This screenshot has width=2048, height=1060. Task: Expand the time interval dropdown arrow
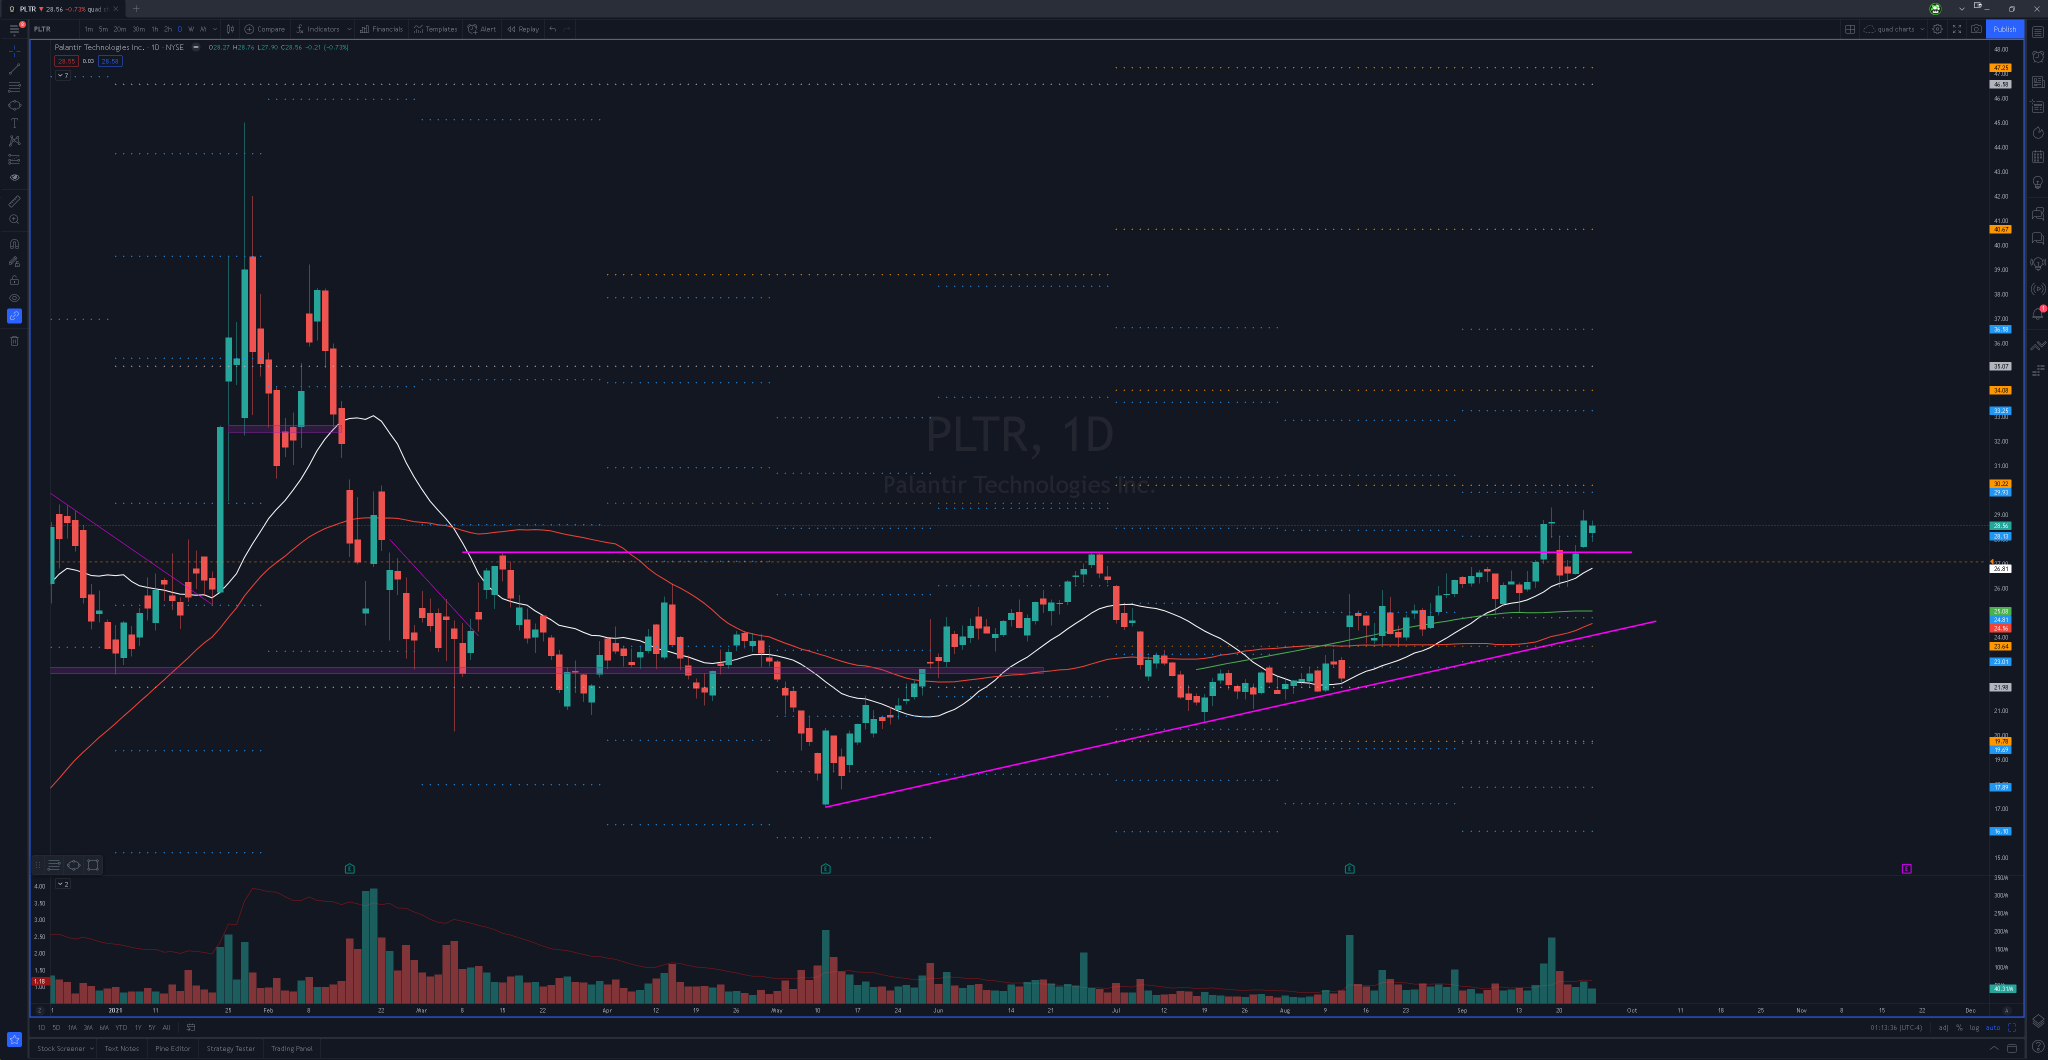[215, 29]
